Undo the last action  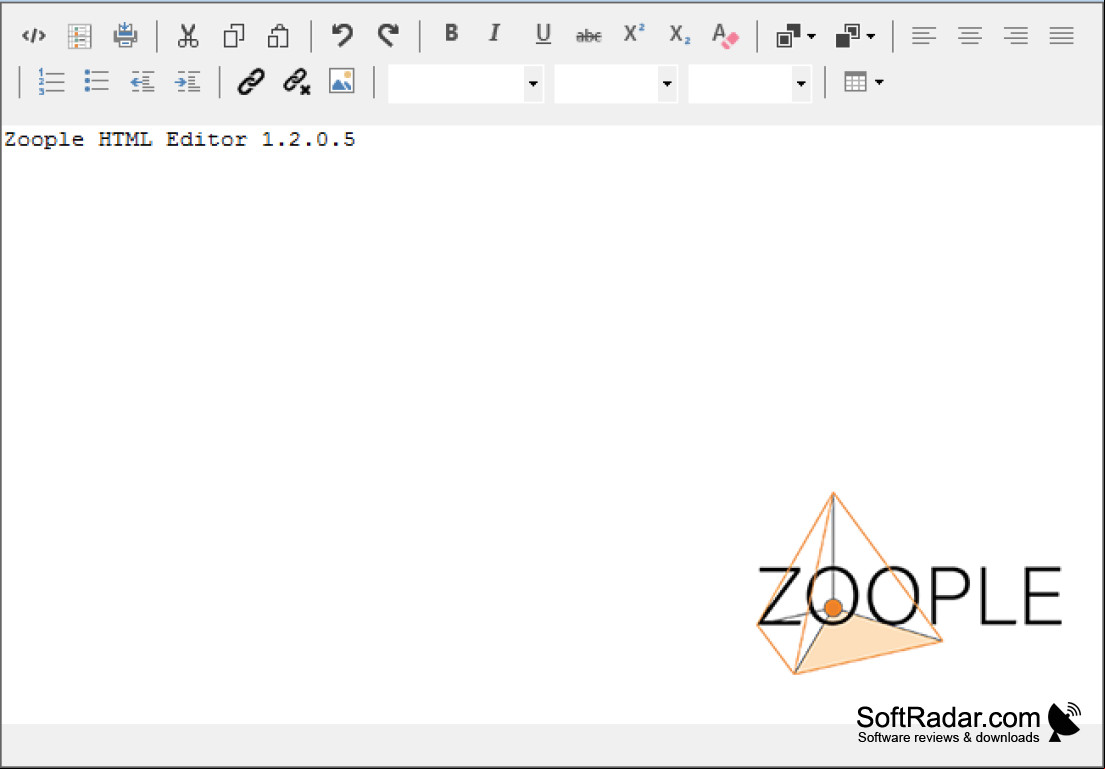pos(342,35)
